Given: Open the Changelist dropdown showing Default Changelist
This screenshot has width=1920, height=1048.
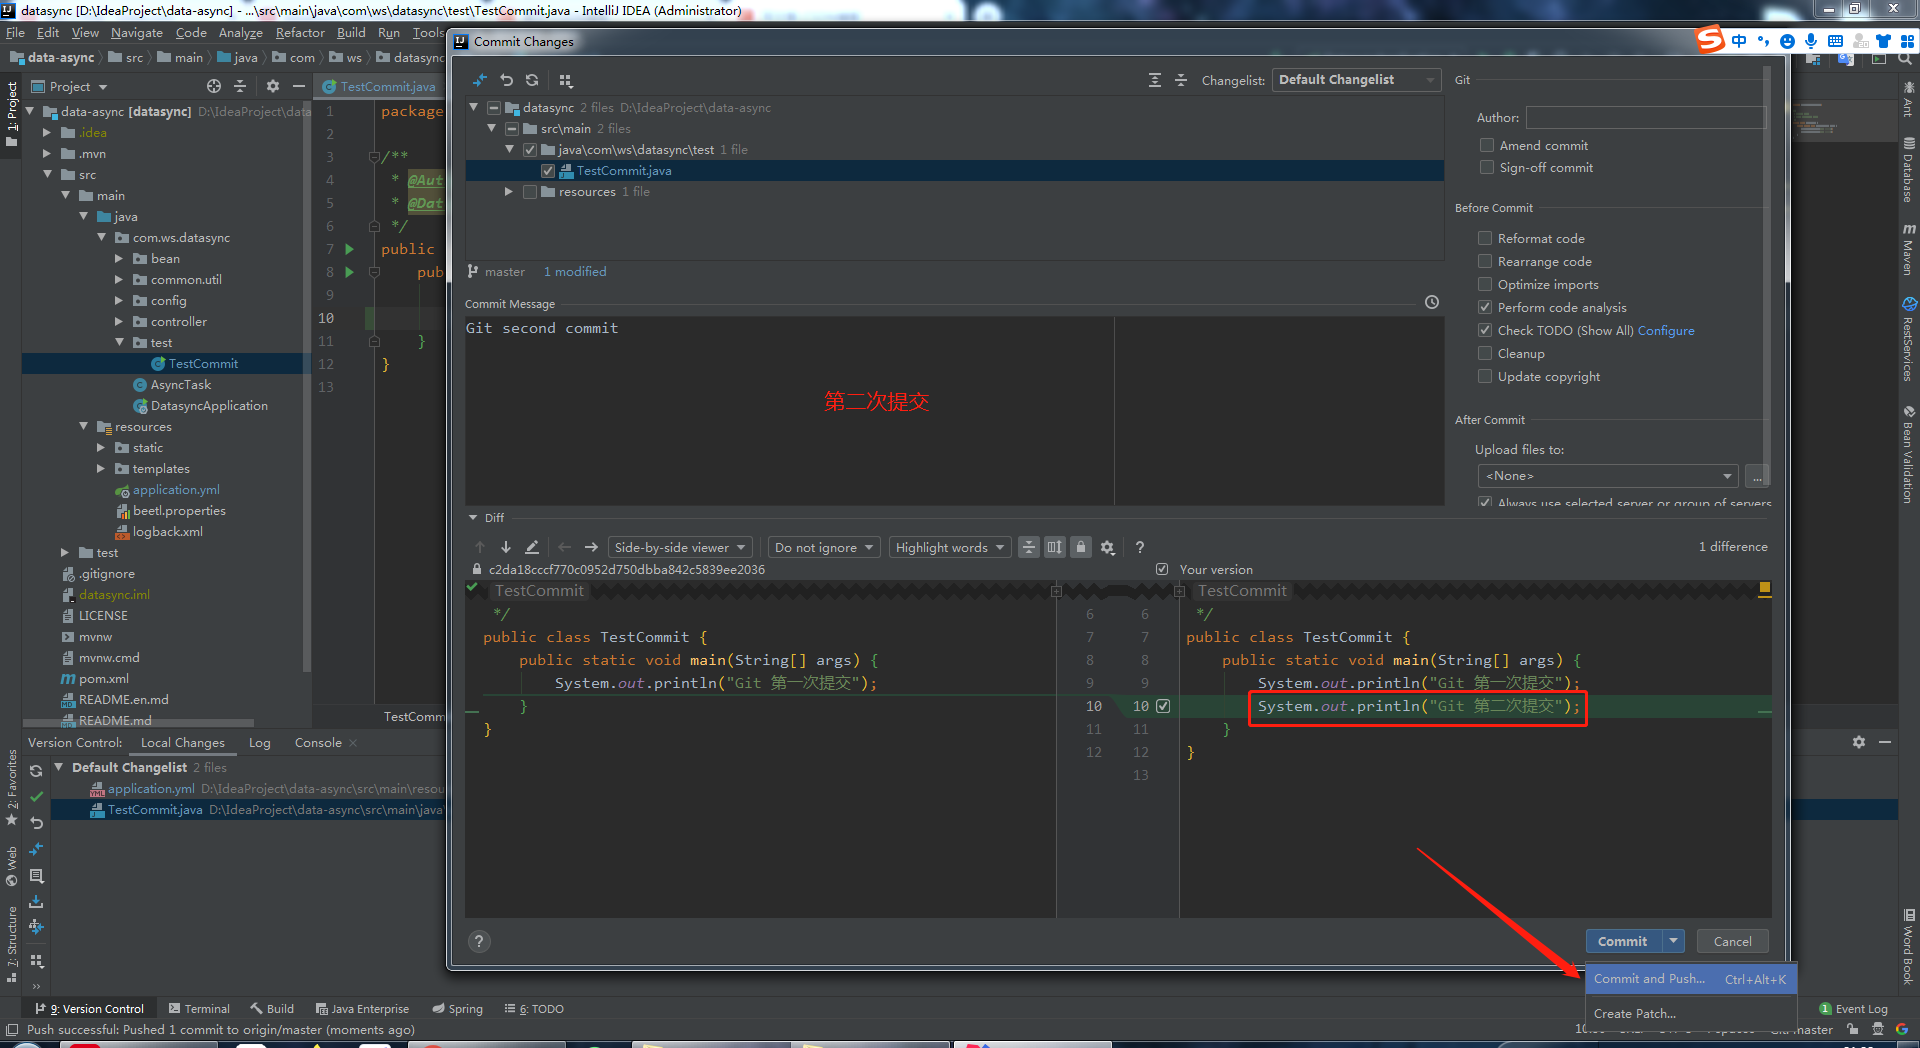Looking at the screenshot, I should pyautogui.click(x=1356, y=79).
